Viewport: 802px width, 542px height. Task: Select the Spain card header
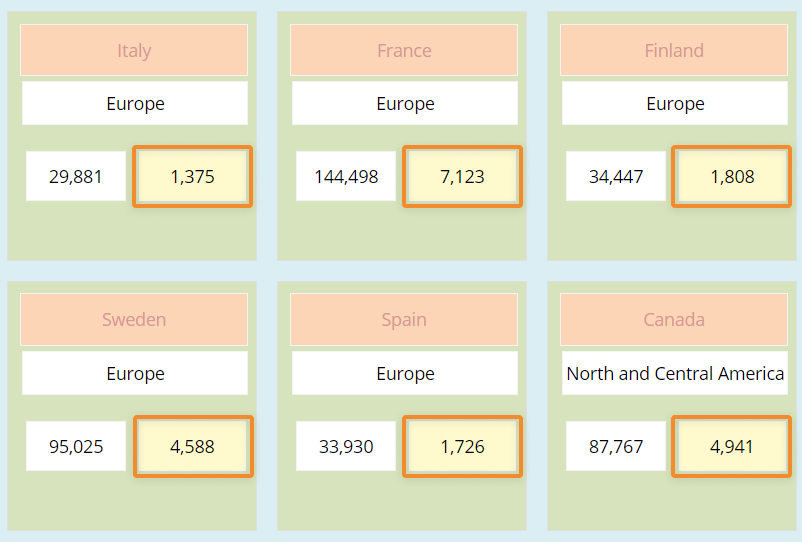pyautogui.click(x=404, y=320)
